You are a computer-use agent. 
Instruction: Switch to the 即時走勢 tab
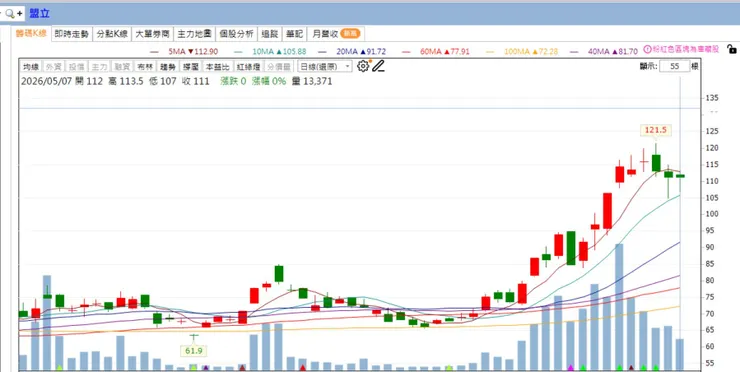point(71,34)
